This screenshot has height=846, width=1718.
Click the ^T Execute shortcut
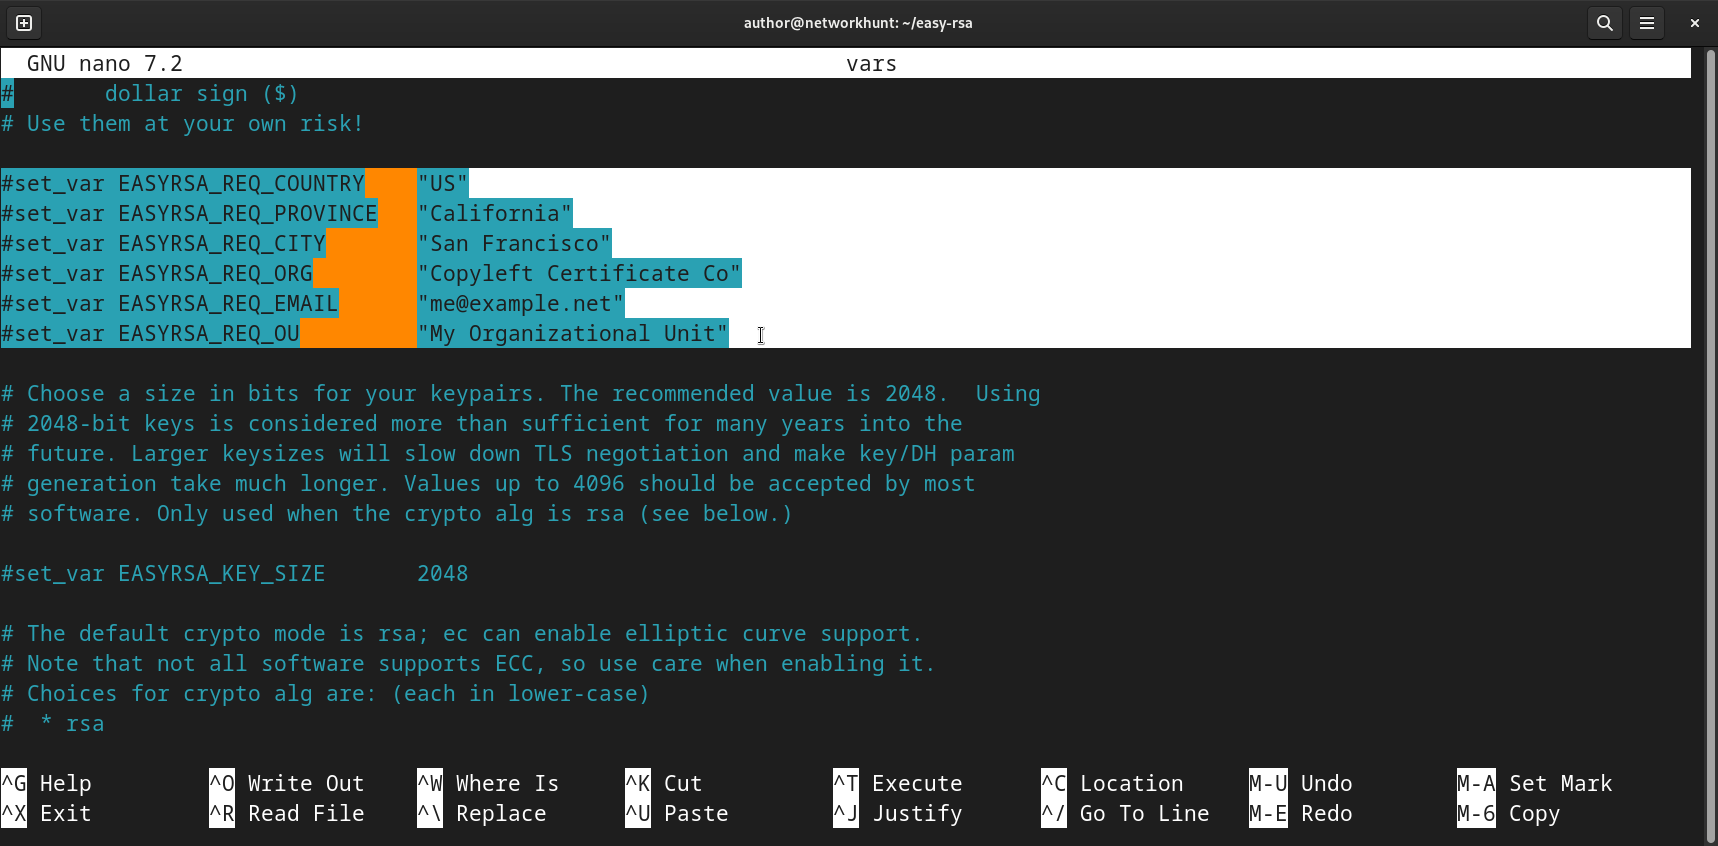coord(898,783)
